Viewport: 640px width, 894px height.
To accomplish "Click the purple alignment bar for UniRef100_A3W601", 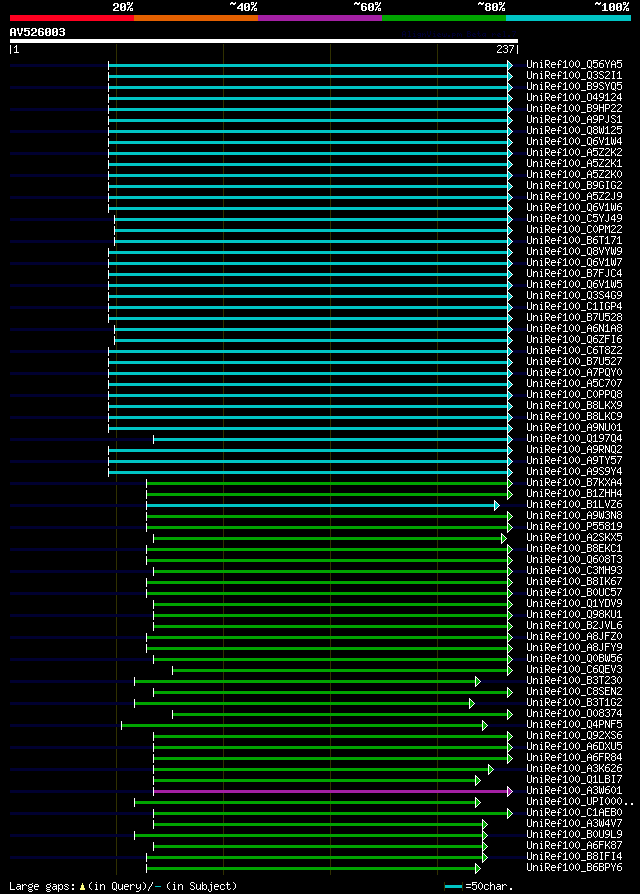I will pos(333,791).
